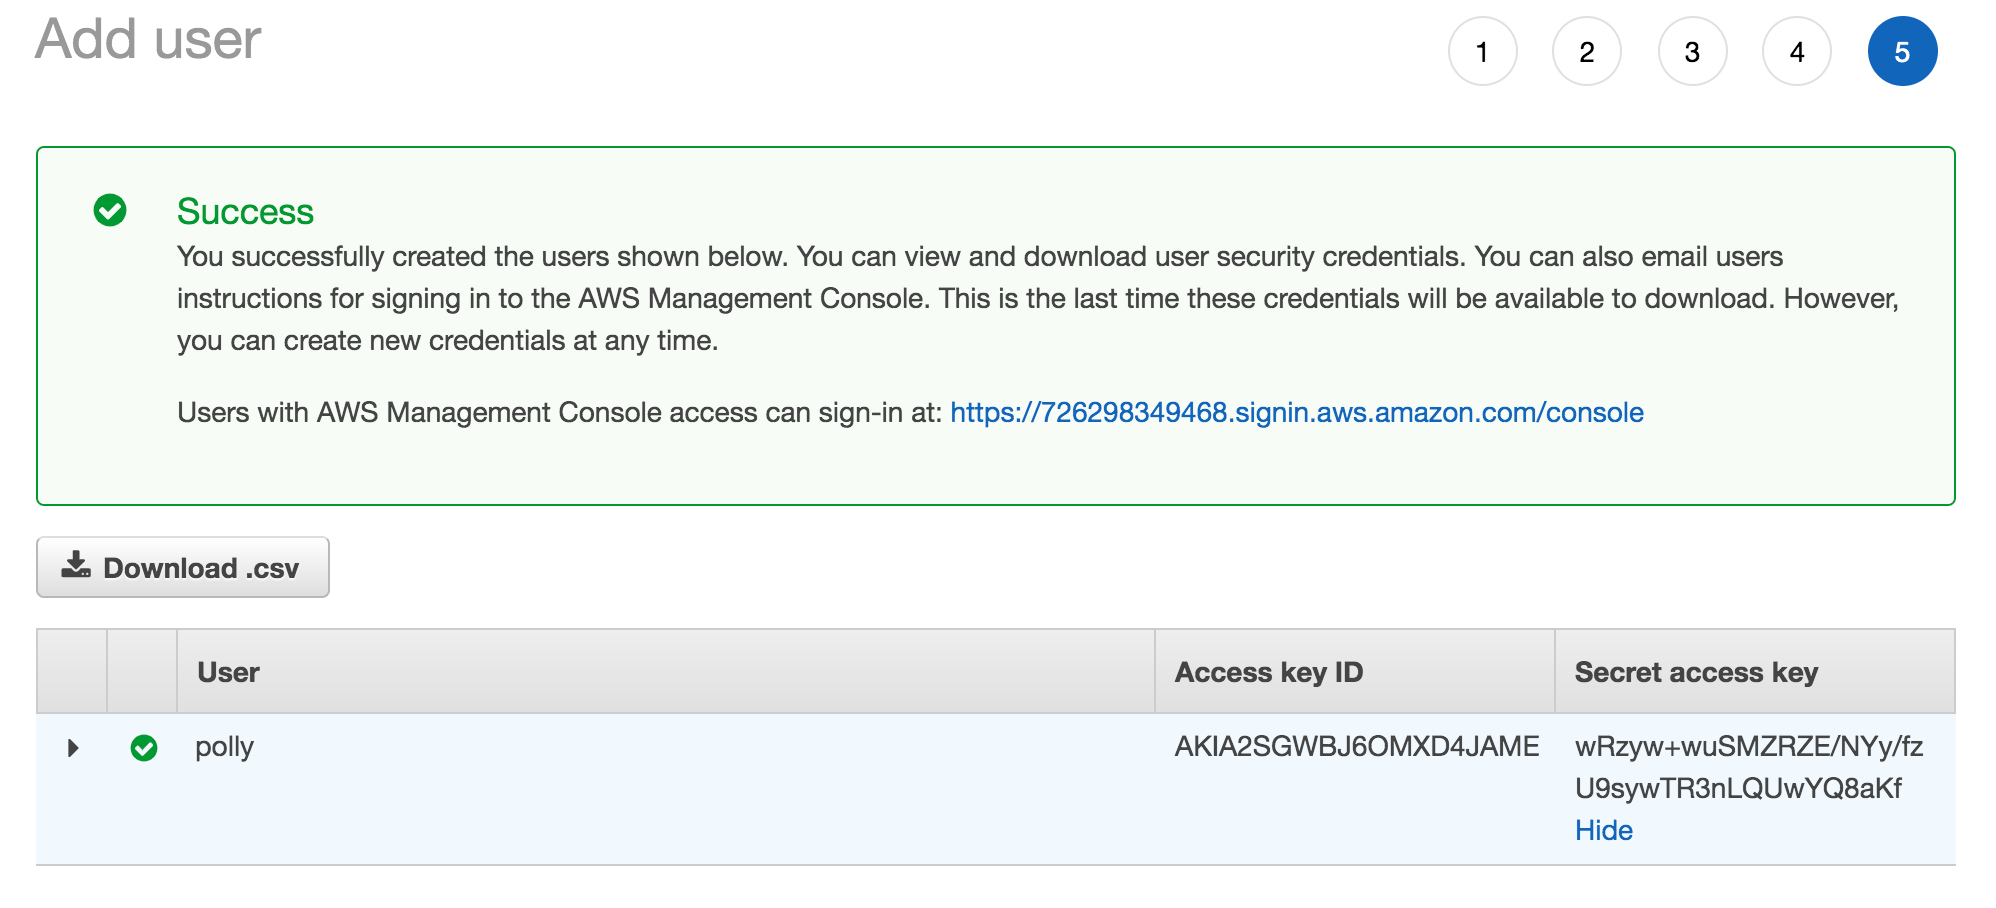Go to step 2 of Add user
Screen dimensions: 1996x908
click(x=1587, y=52)
